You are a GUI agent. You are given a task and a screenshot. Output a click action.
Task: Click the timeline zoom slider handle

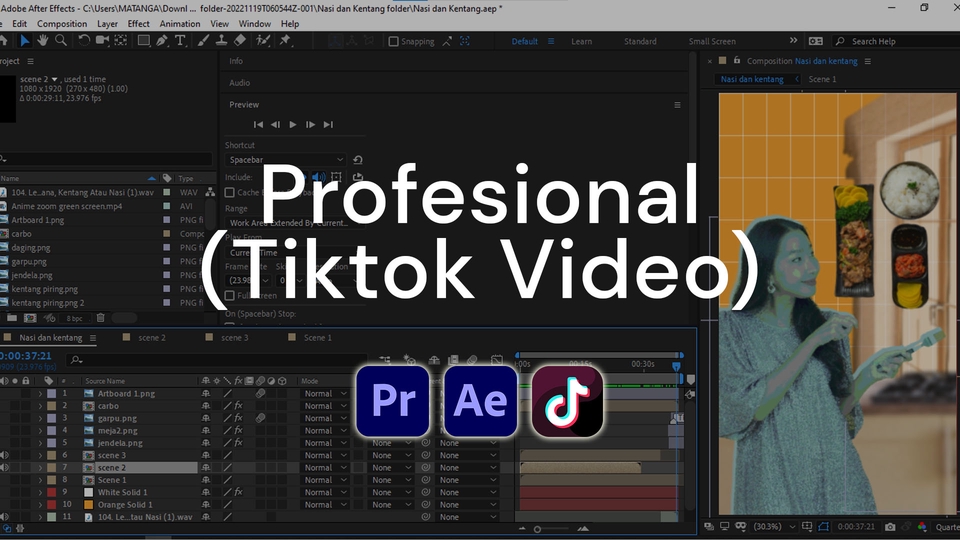point(538,529)
